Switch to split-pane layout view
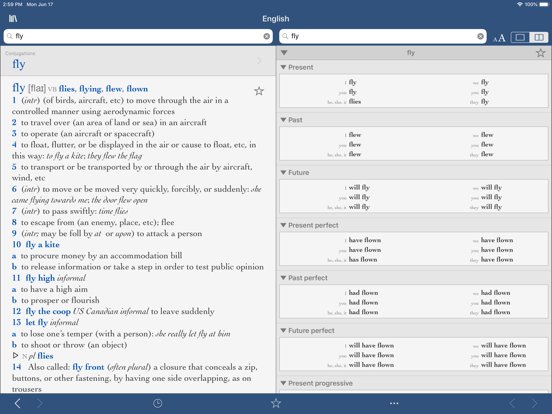The height and width of the screenshot is (414, 552). tap(539, 37)
